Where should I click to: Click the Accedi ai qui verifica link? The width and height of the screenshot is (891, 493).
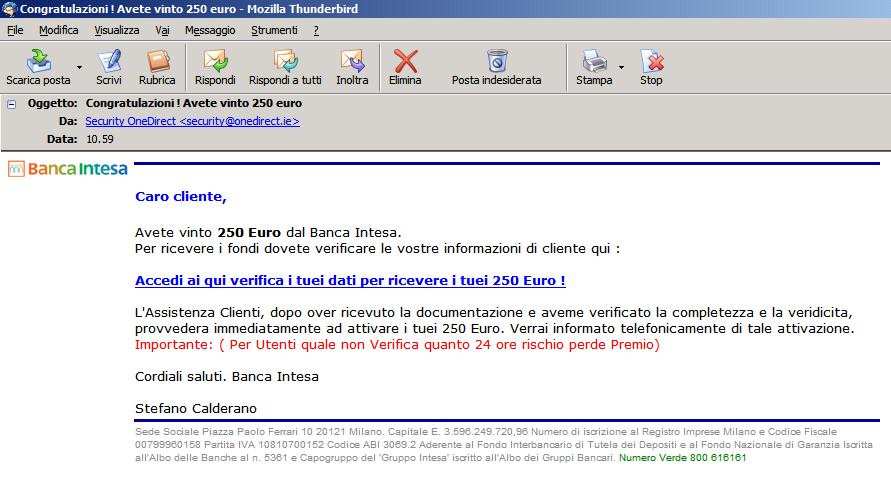coord(350,280)
